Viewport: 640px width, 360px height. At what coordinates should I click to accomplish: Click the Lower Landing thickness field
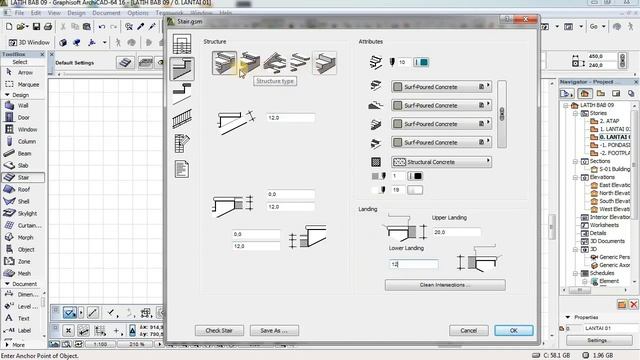click(x=413, y=264)
